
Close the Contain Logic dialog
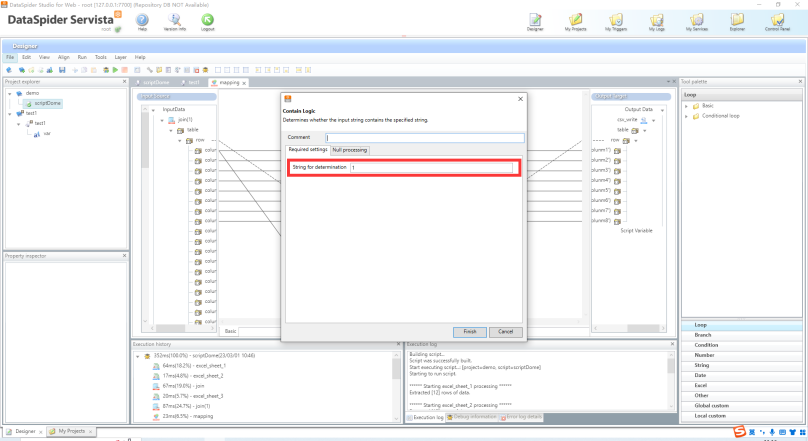click(x=520, y=99)
